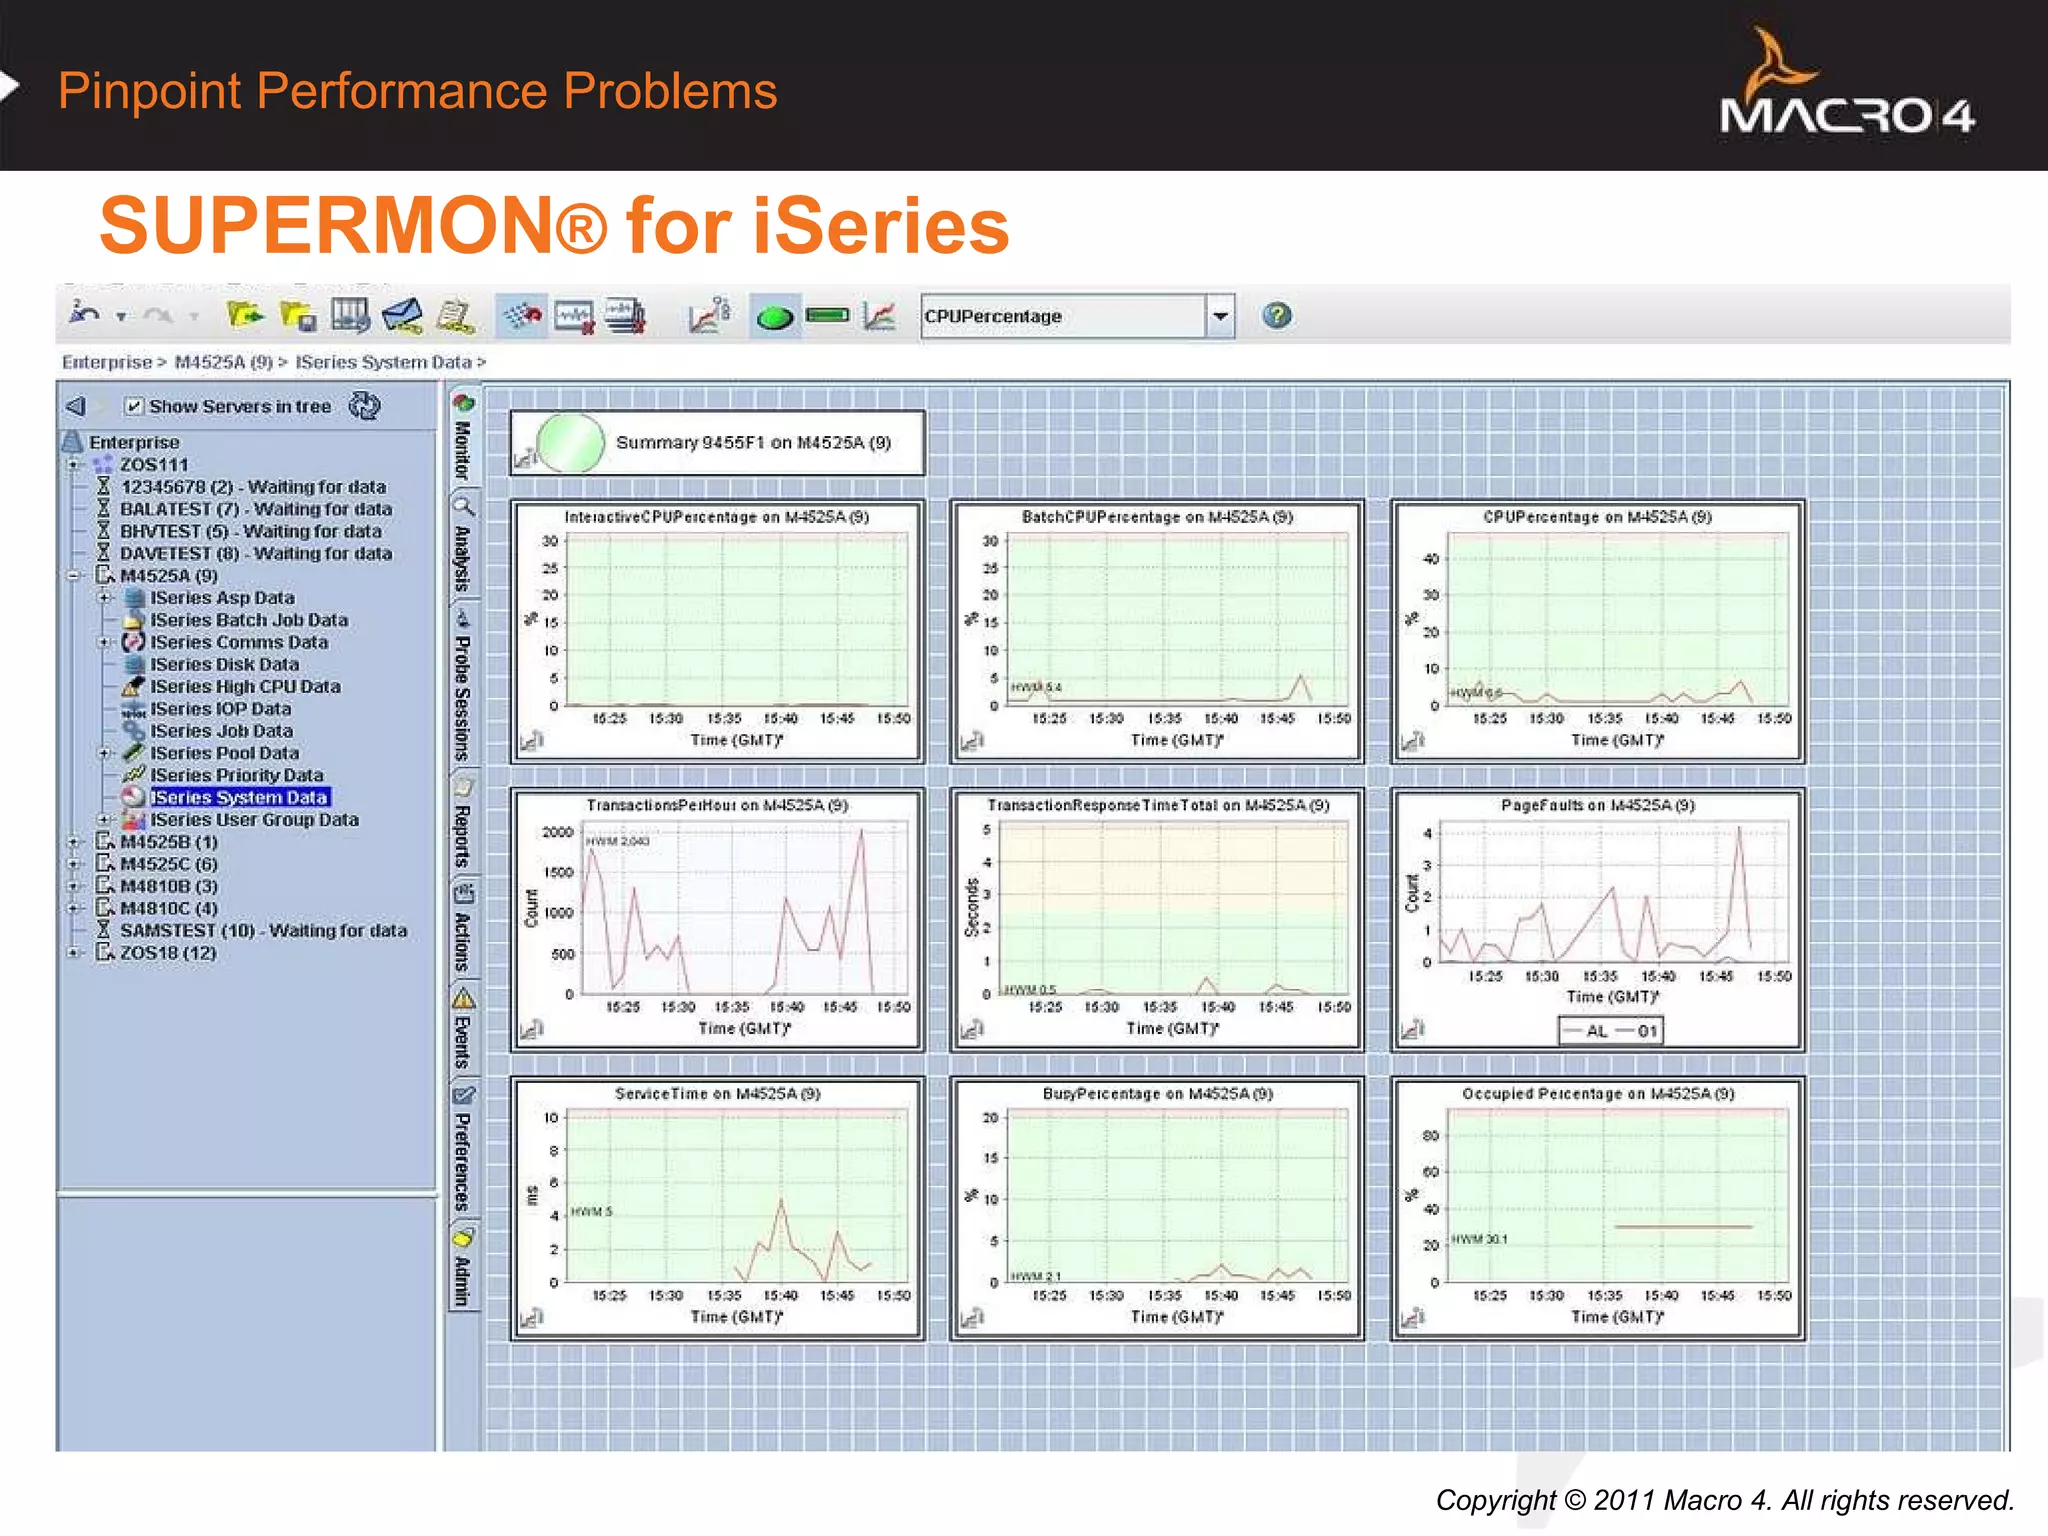The image size is (2048, 1536).
Task: Toggle the green bar gauge view button
Action: point(827,316)
